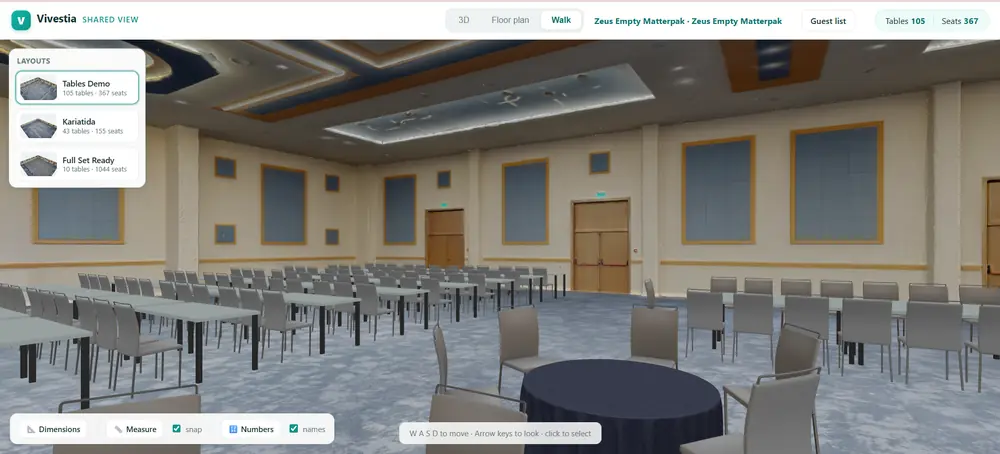This screenshot has width=1000, height=454.
Task: Activate the Measure tool
Action: click(135, 429)
